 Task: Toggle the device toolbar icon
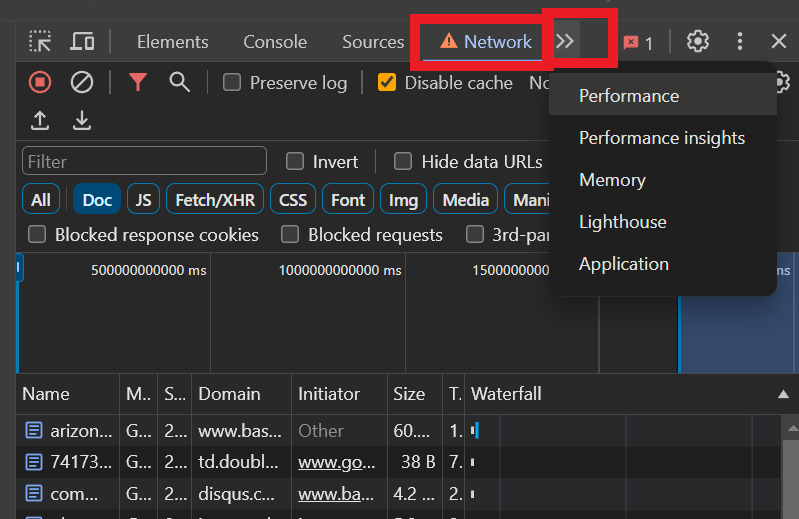82,41
